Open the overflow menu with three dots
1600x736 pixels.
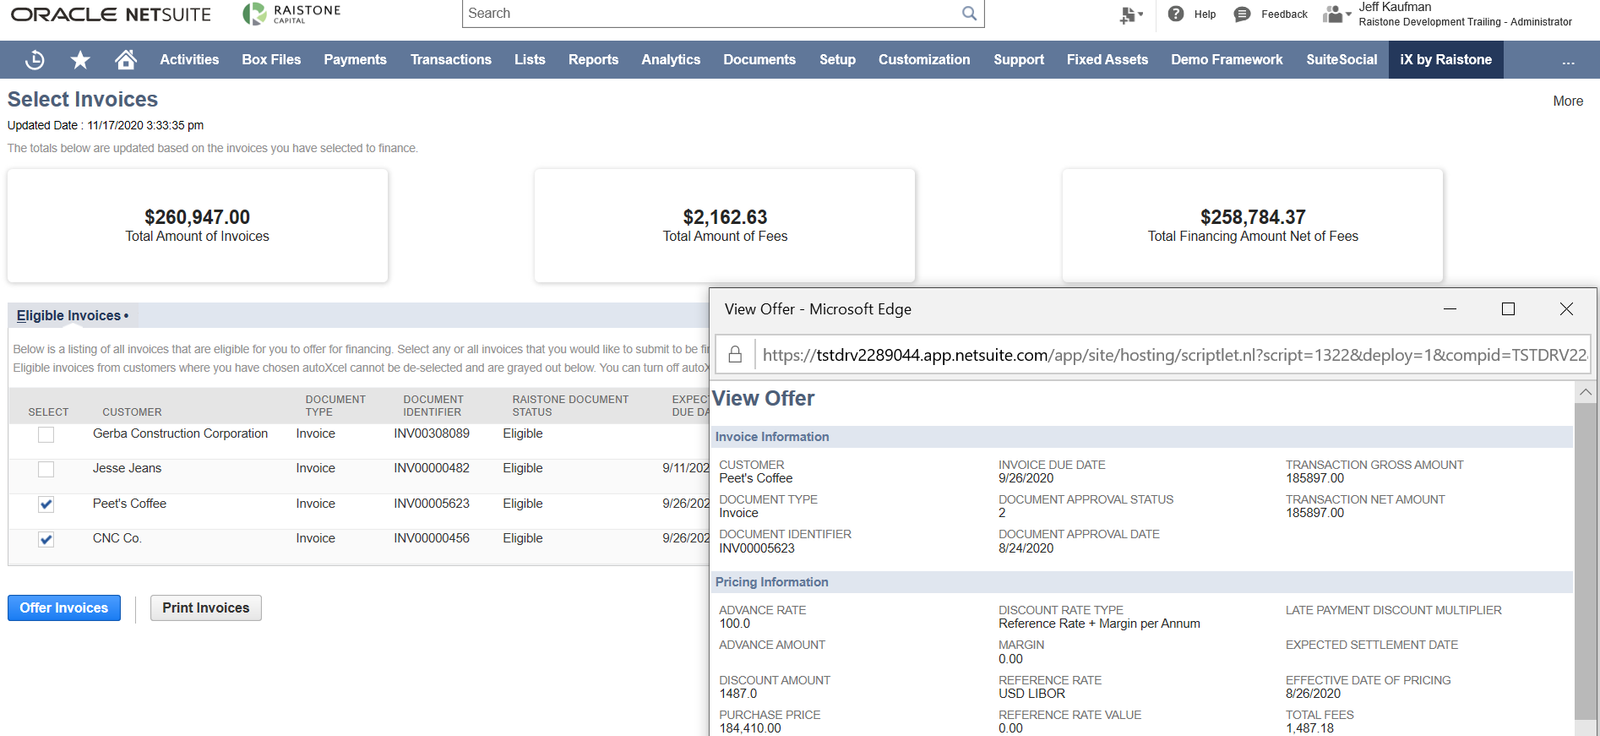1568,61
